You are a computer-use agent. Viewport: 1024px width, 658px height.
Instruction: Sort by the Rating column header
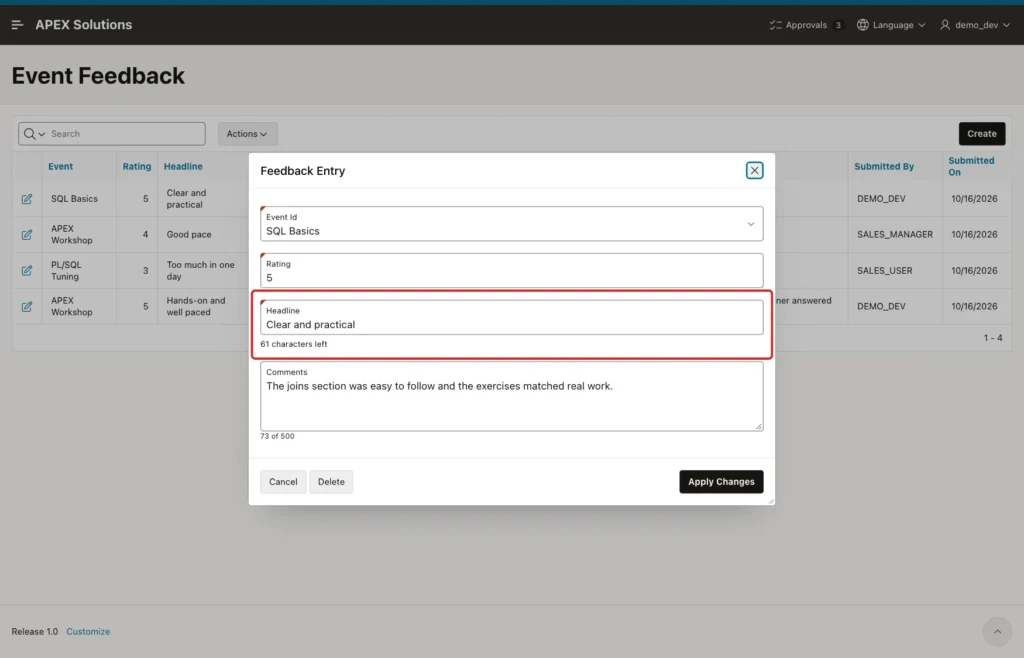coord(136,166)
